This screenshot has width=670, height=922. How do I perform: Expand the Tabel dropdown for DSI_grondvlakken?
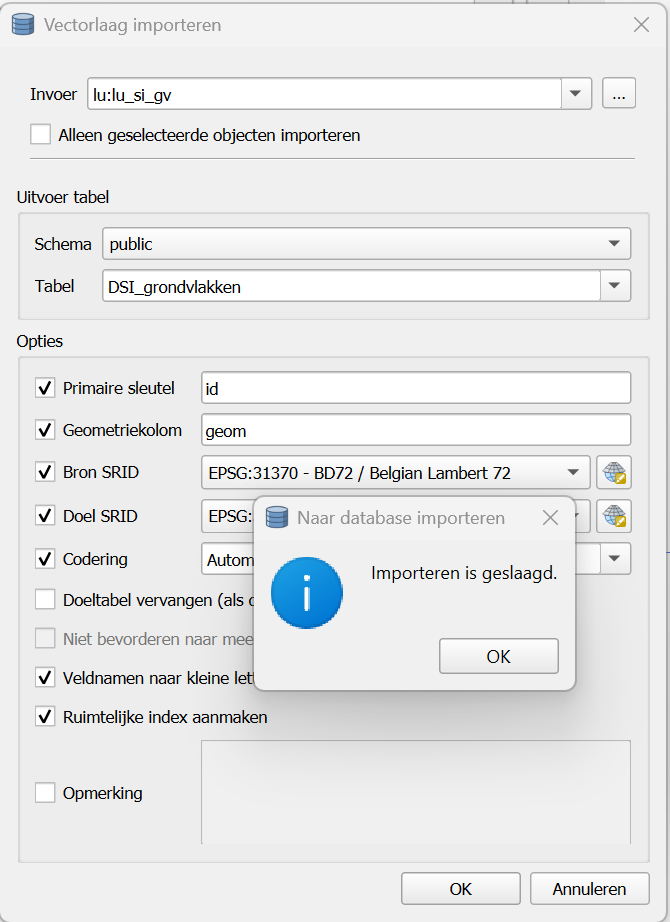(x=617, y=286)
